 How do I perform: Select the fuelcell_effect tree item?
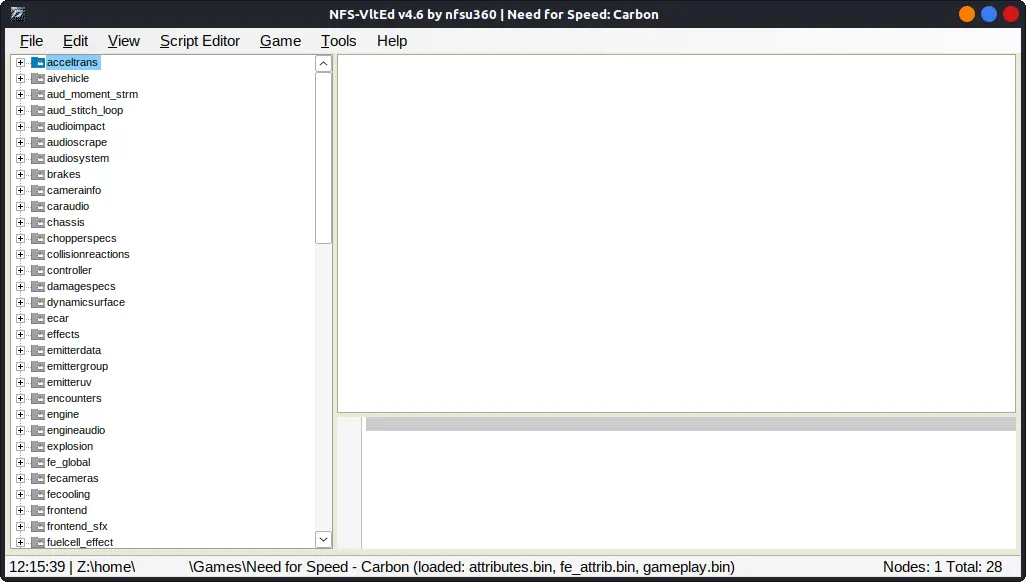[80, 542]
